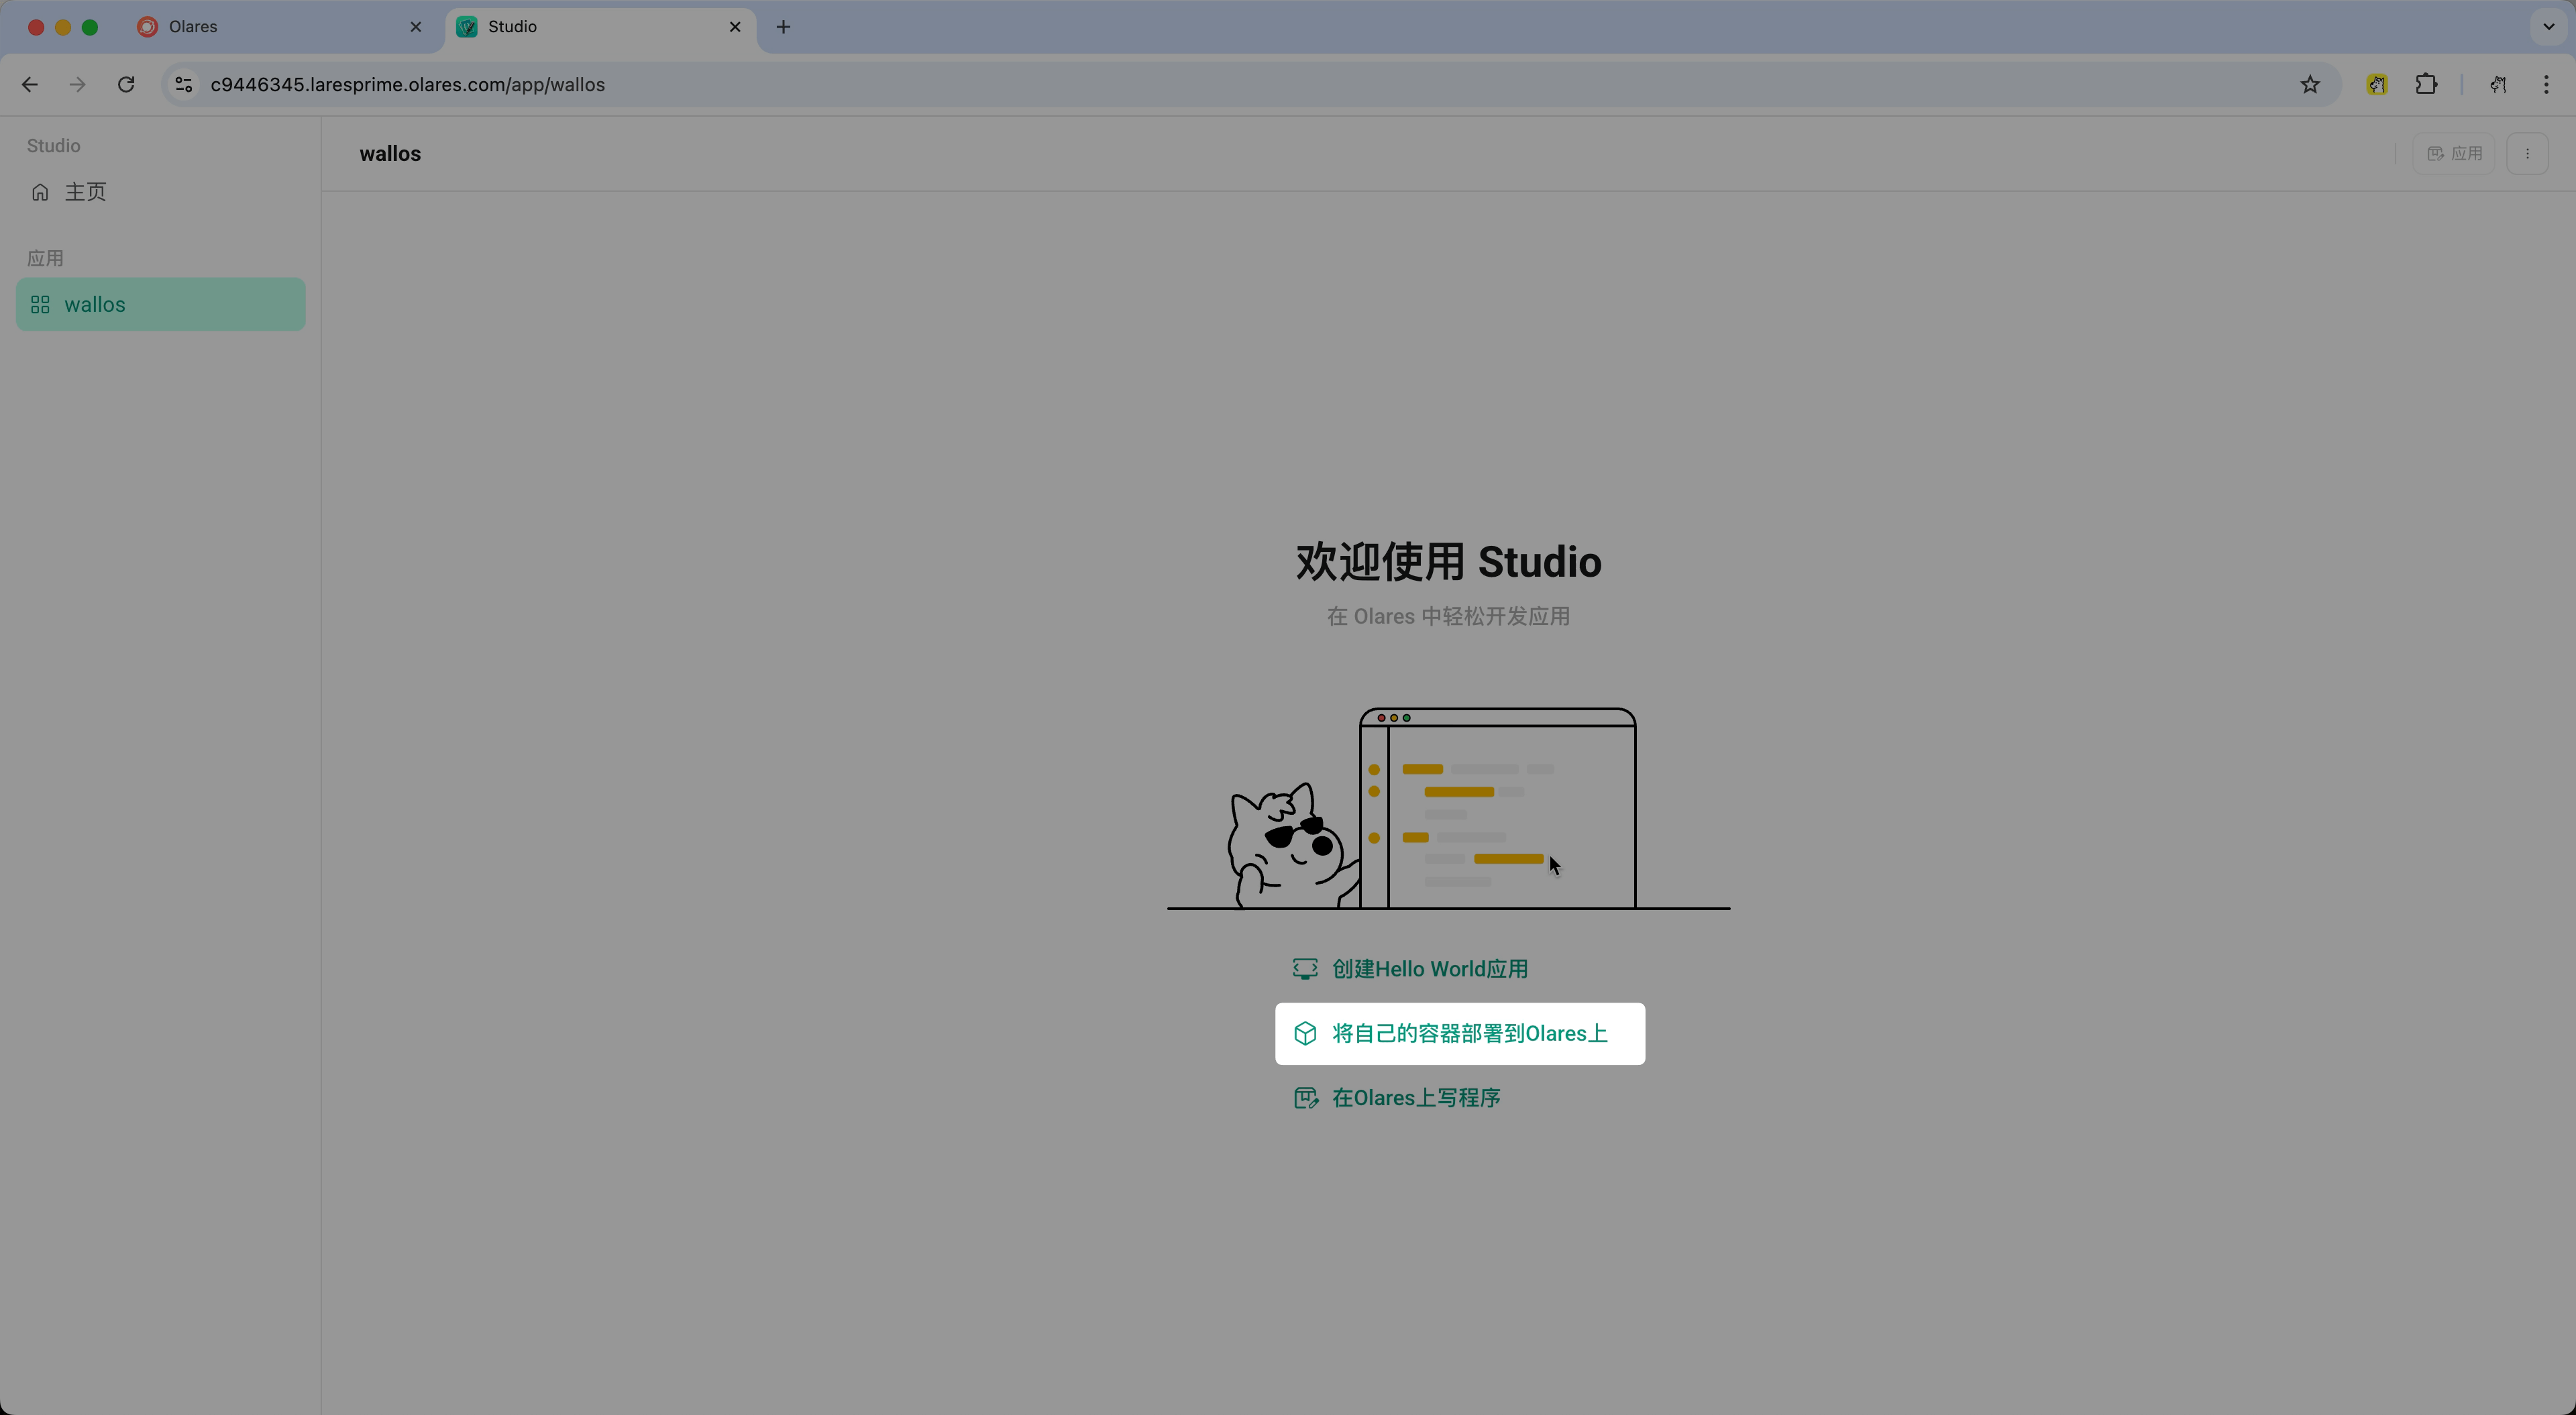
Task: Click the cube icon on the deploy container button
Action: (1306, 1033)
